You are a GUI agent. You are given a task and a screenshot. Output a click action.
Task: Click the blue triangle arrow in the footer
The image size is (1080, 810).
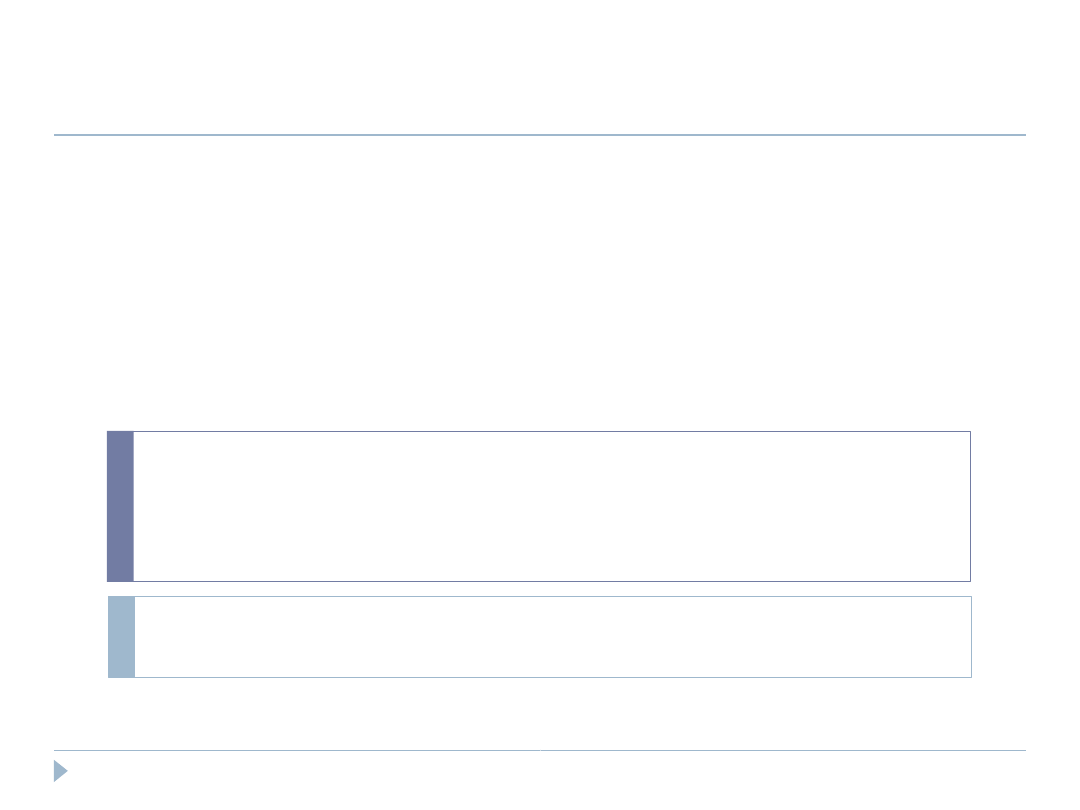(x=60, y=771)
